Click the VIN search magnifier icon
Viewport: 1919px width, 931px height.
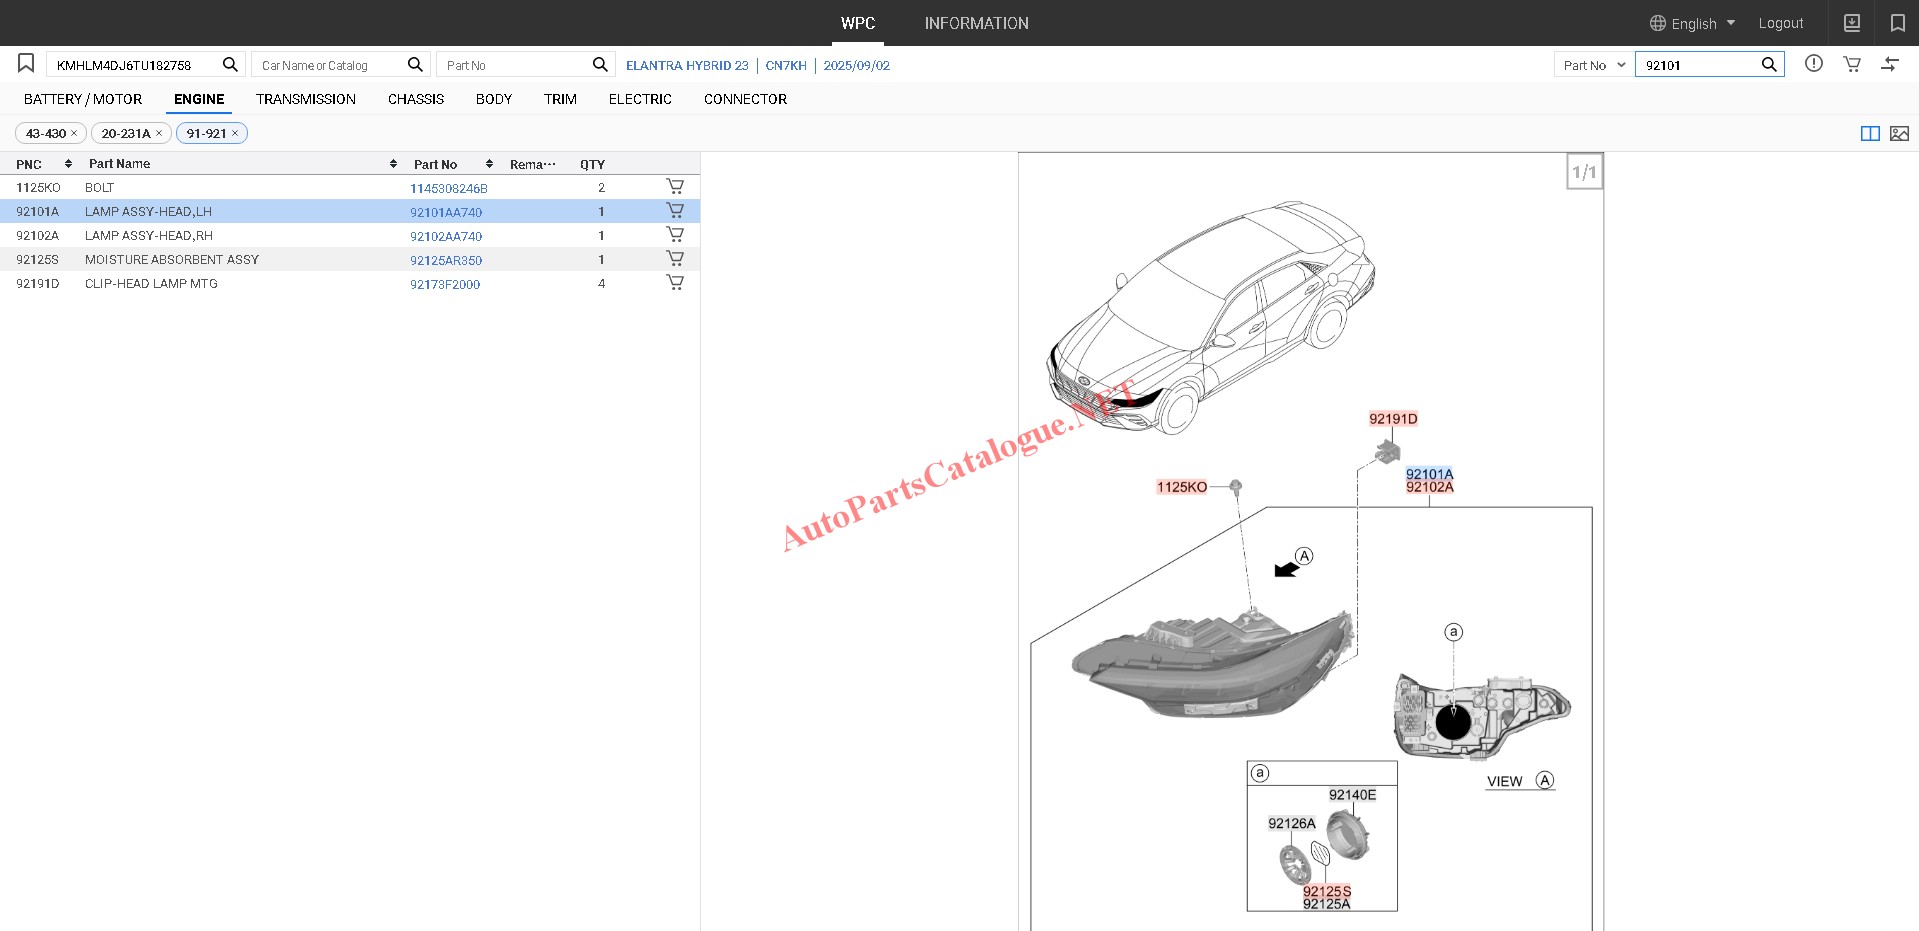pyautogui.click(x=230, y=64)
